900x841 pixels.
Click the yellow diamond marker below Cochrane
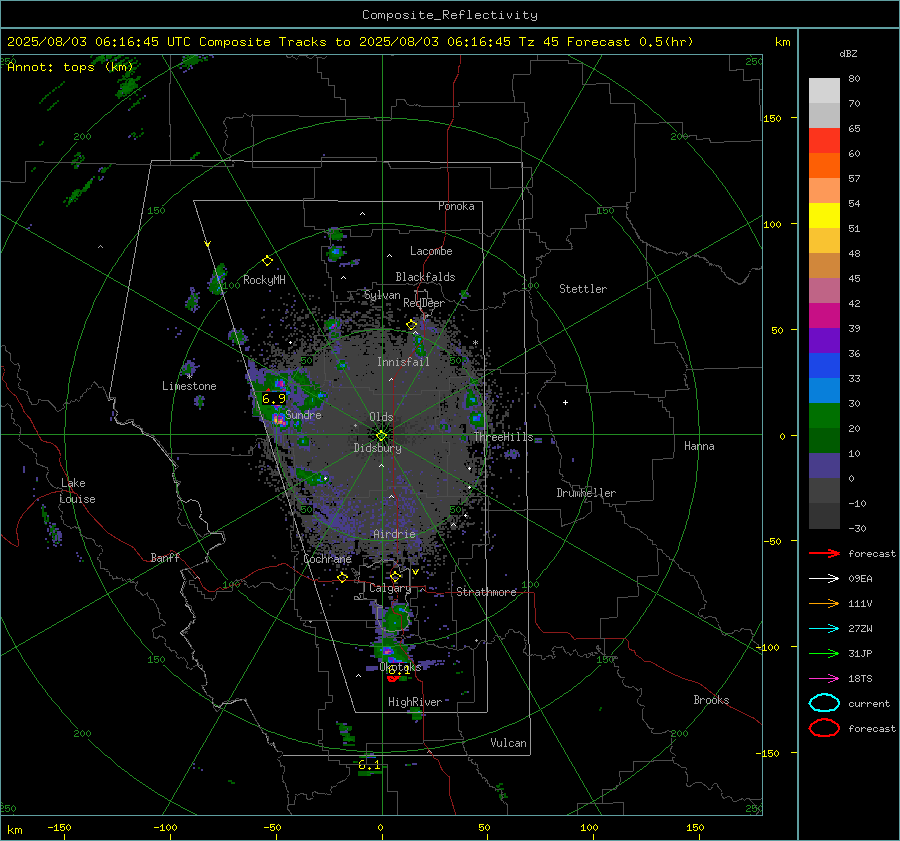point(343,578)
